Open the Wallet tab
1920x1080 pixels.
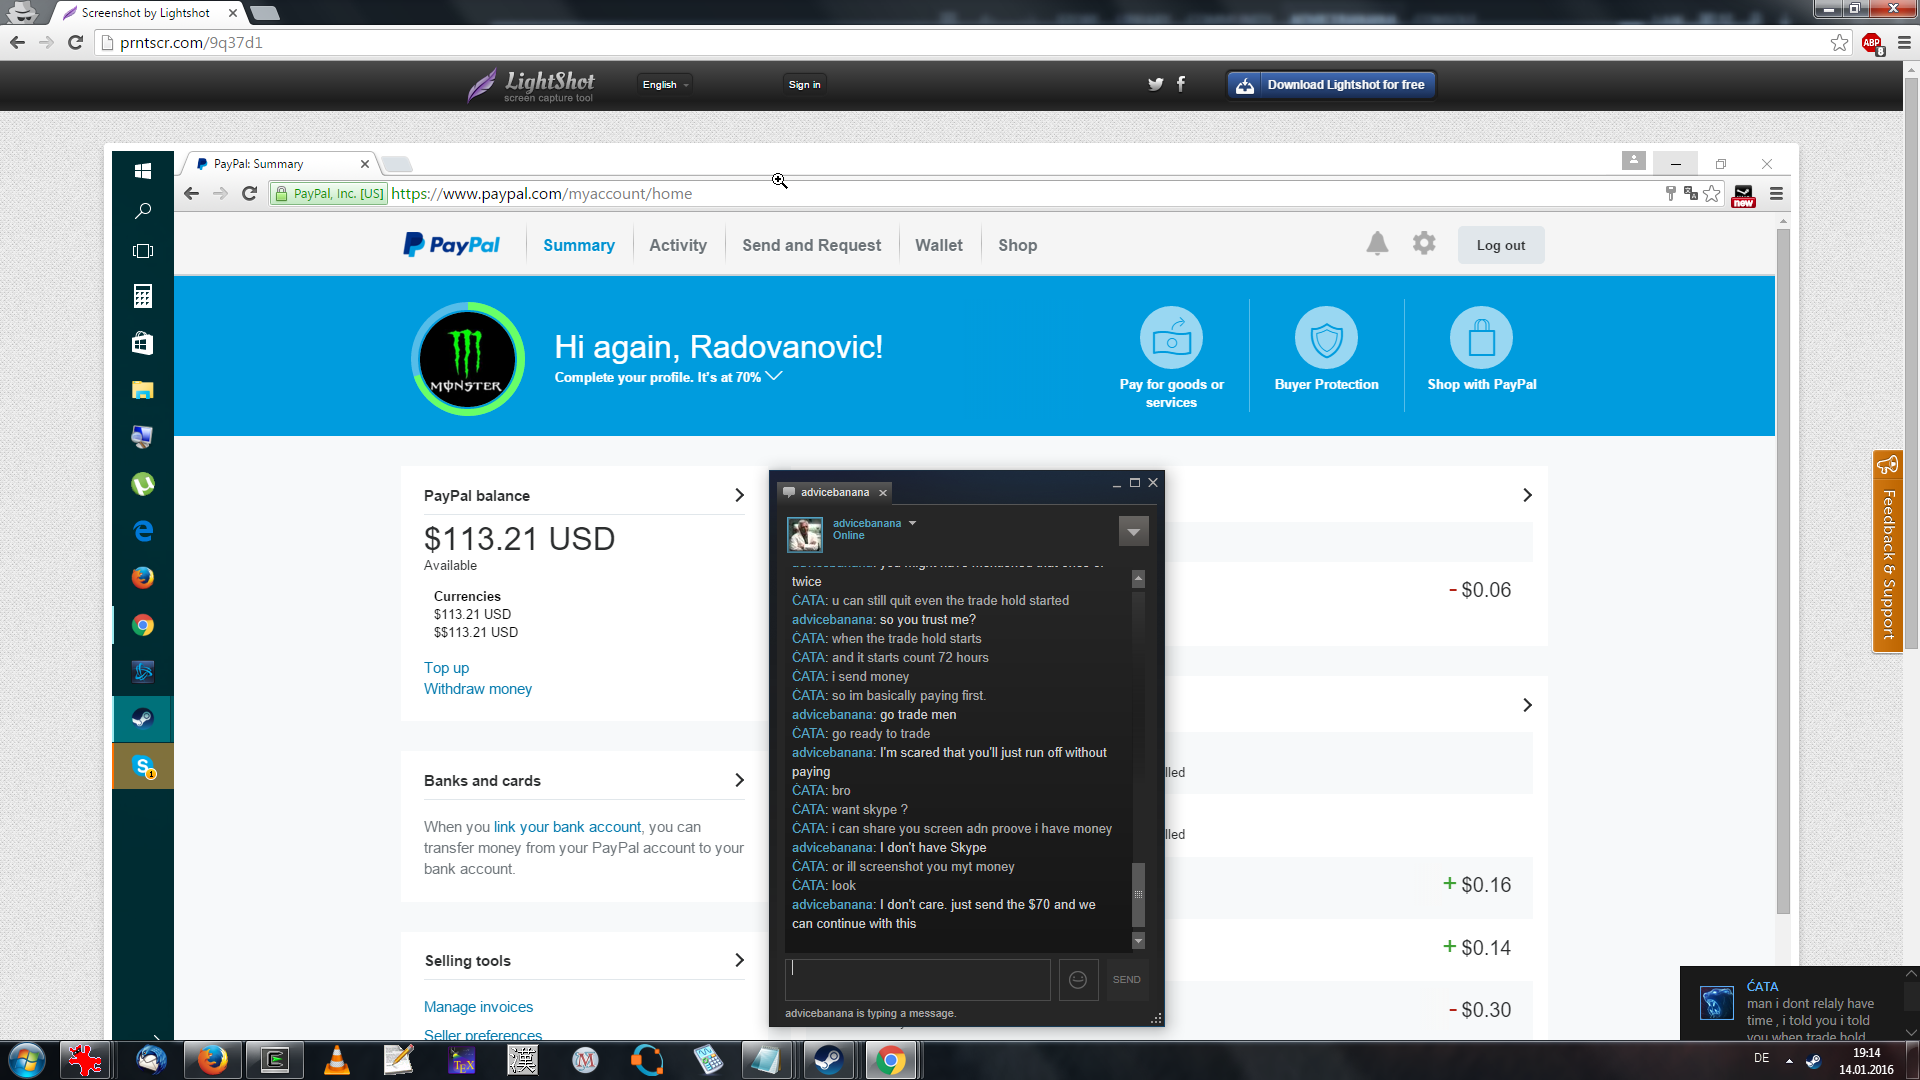(x=938, y=245)
